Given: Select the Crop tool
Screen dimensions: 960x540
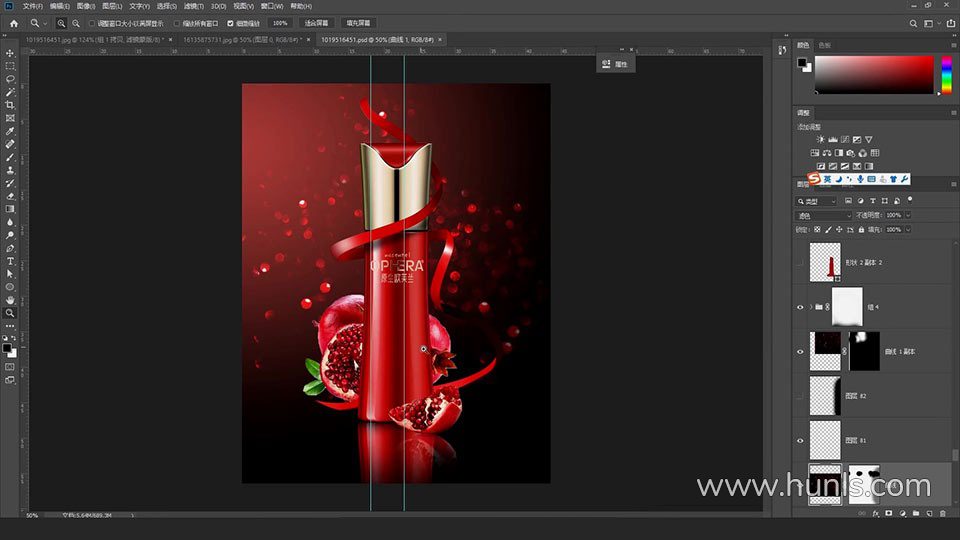Looking at the screenshot, I should point(10,105).
